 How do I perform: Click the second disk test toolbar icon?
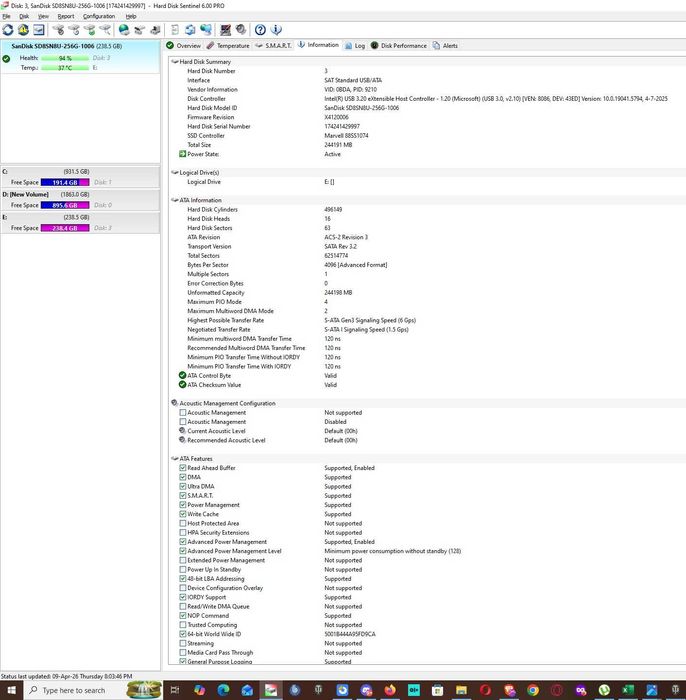(x=74, y=30)
